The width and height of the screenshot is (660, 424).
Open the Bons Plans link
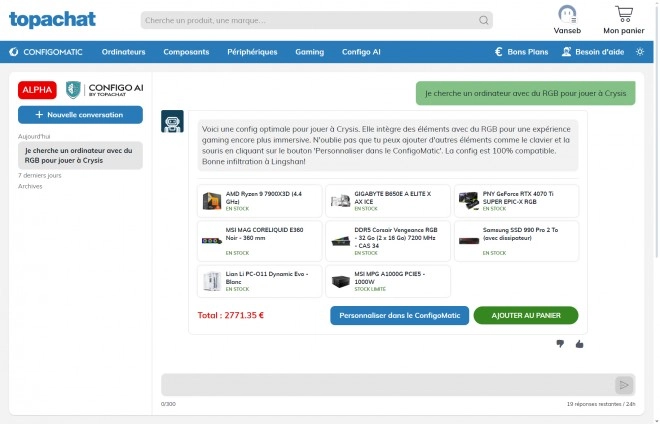527,52
